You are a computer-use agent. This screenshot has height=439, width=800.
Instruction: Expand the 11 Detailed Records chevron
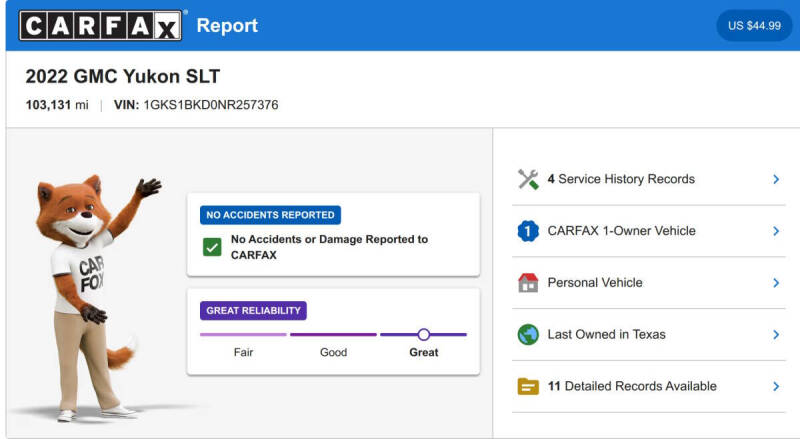point(776,386)
